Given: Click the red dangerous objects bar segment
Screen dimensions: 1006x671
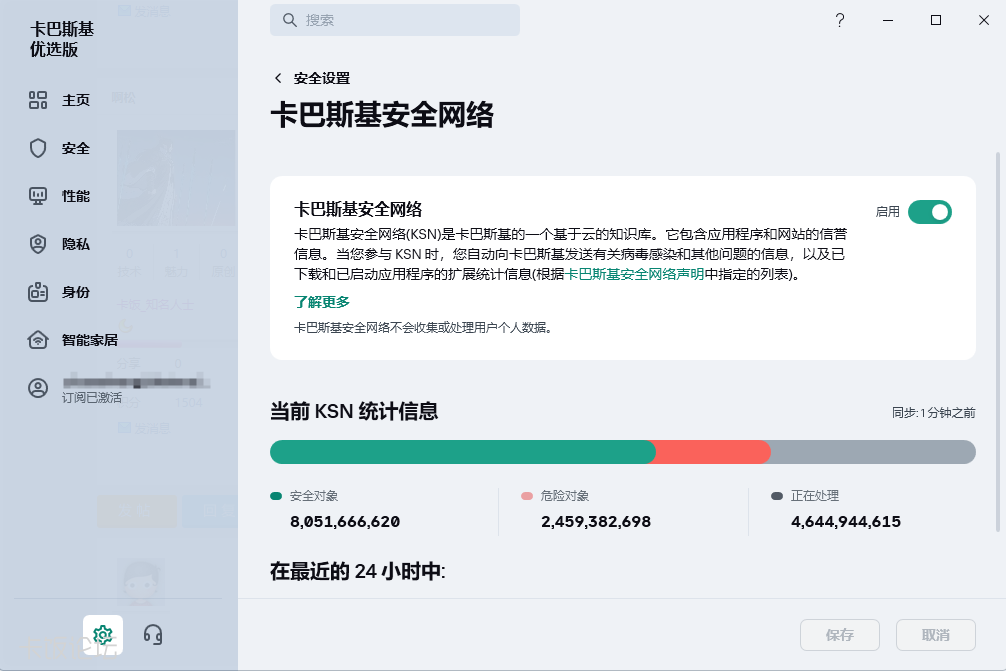Looking at the screenshot, I should coord(712,452).
